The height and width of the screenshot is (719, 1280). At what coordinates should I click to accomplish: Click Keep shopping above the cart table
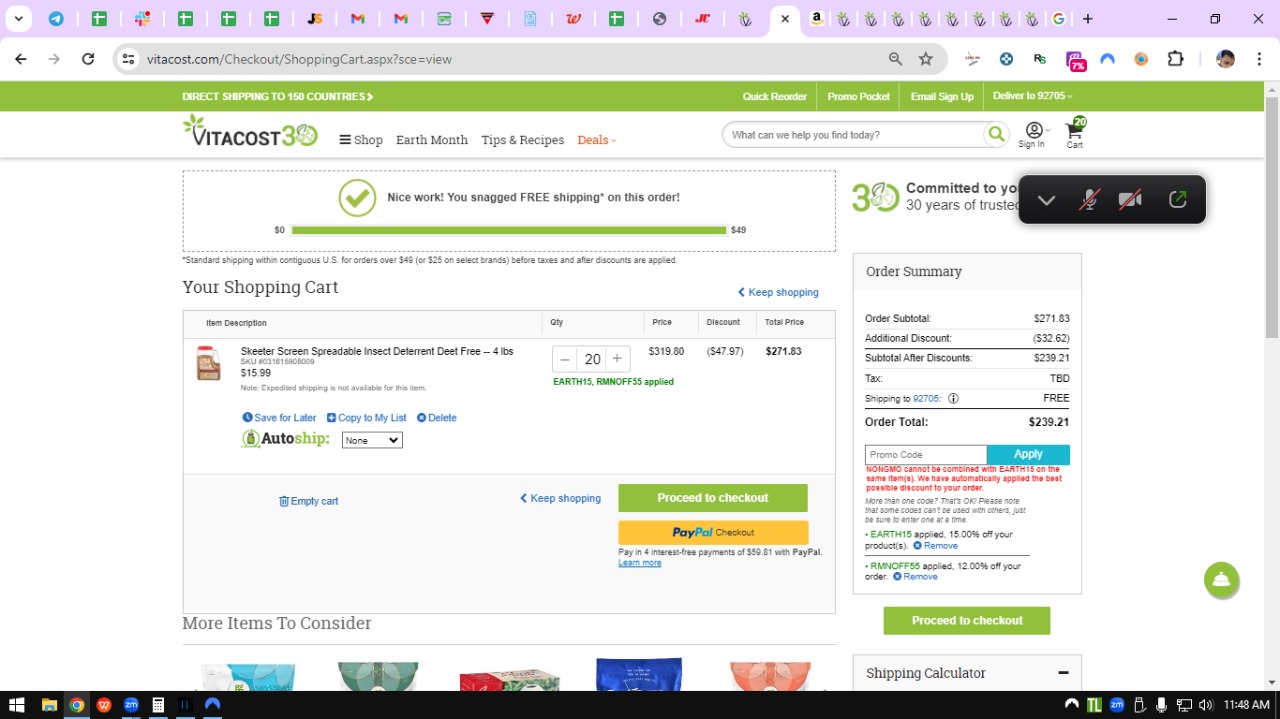(778, 292)
